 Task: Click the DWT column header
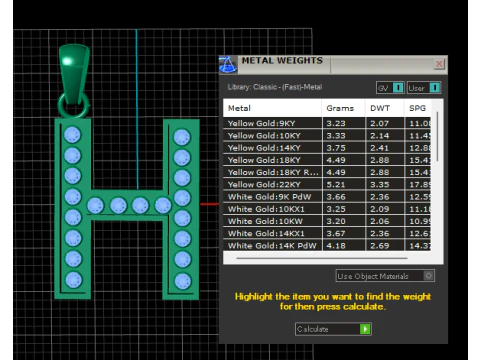385,108
